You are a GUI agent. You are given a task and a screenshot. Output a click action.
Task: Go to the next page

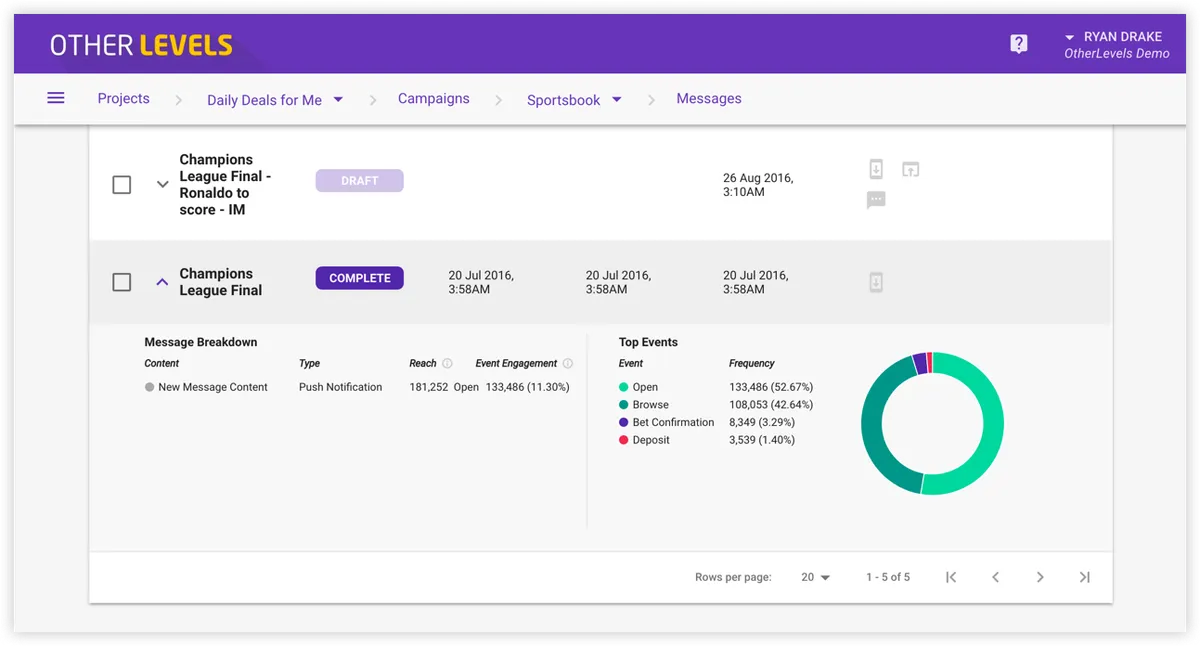coord(1040,577)
